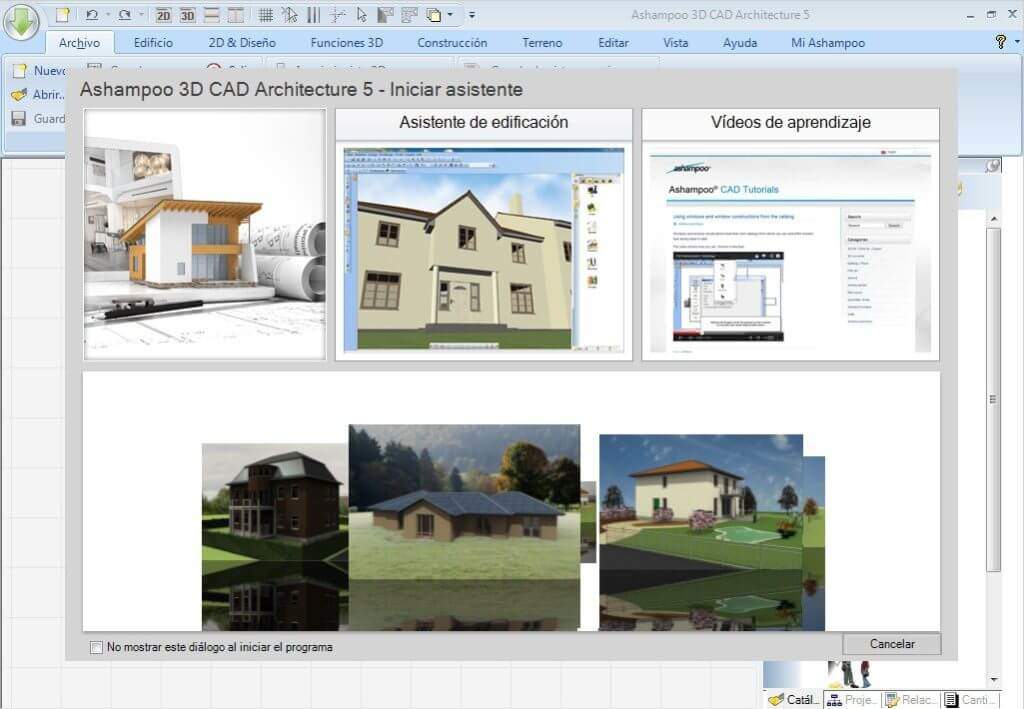This screenshot has height=709, width=1024.
Task: Click the help question mark icon
Action: point(1000,41)
